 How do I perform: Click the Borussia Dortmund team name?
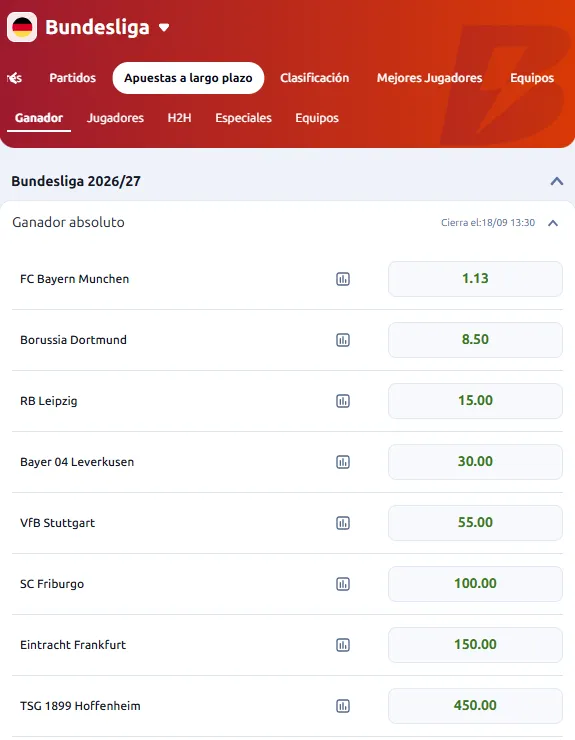[73, 340]
